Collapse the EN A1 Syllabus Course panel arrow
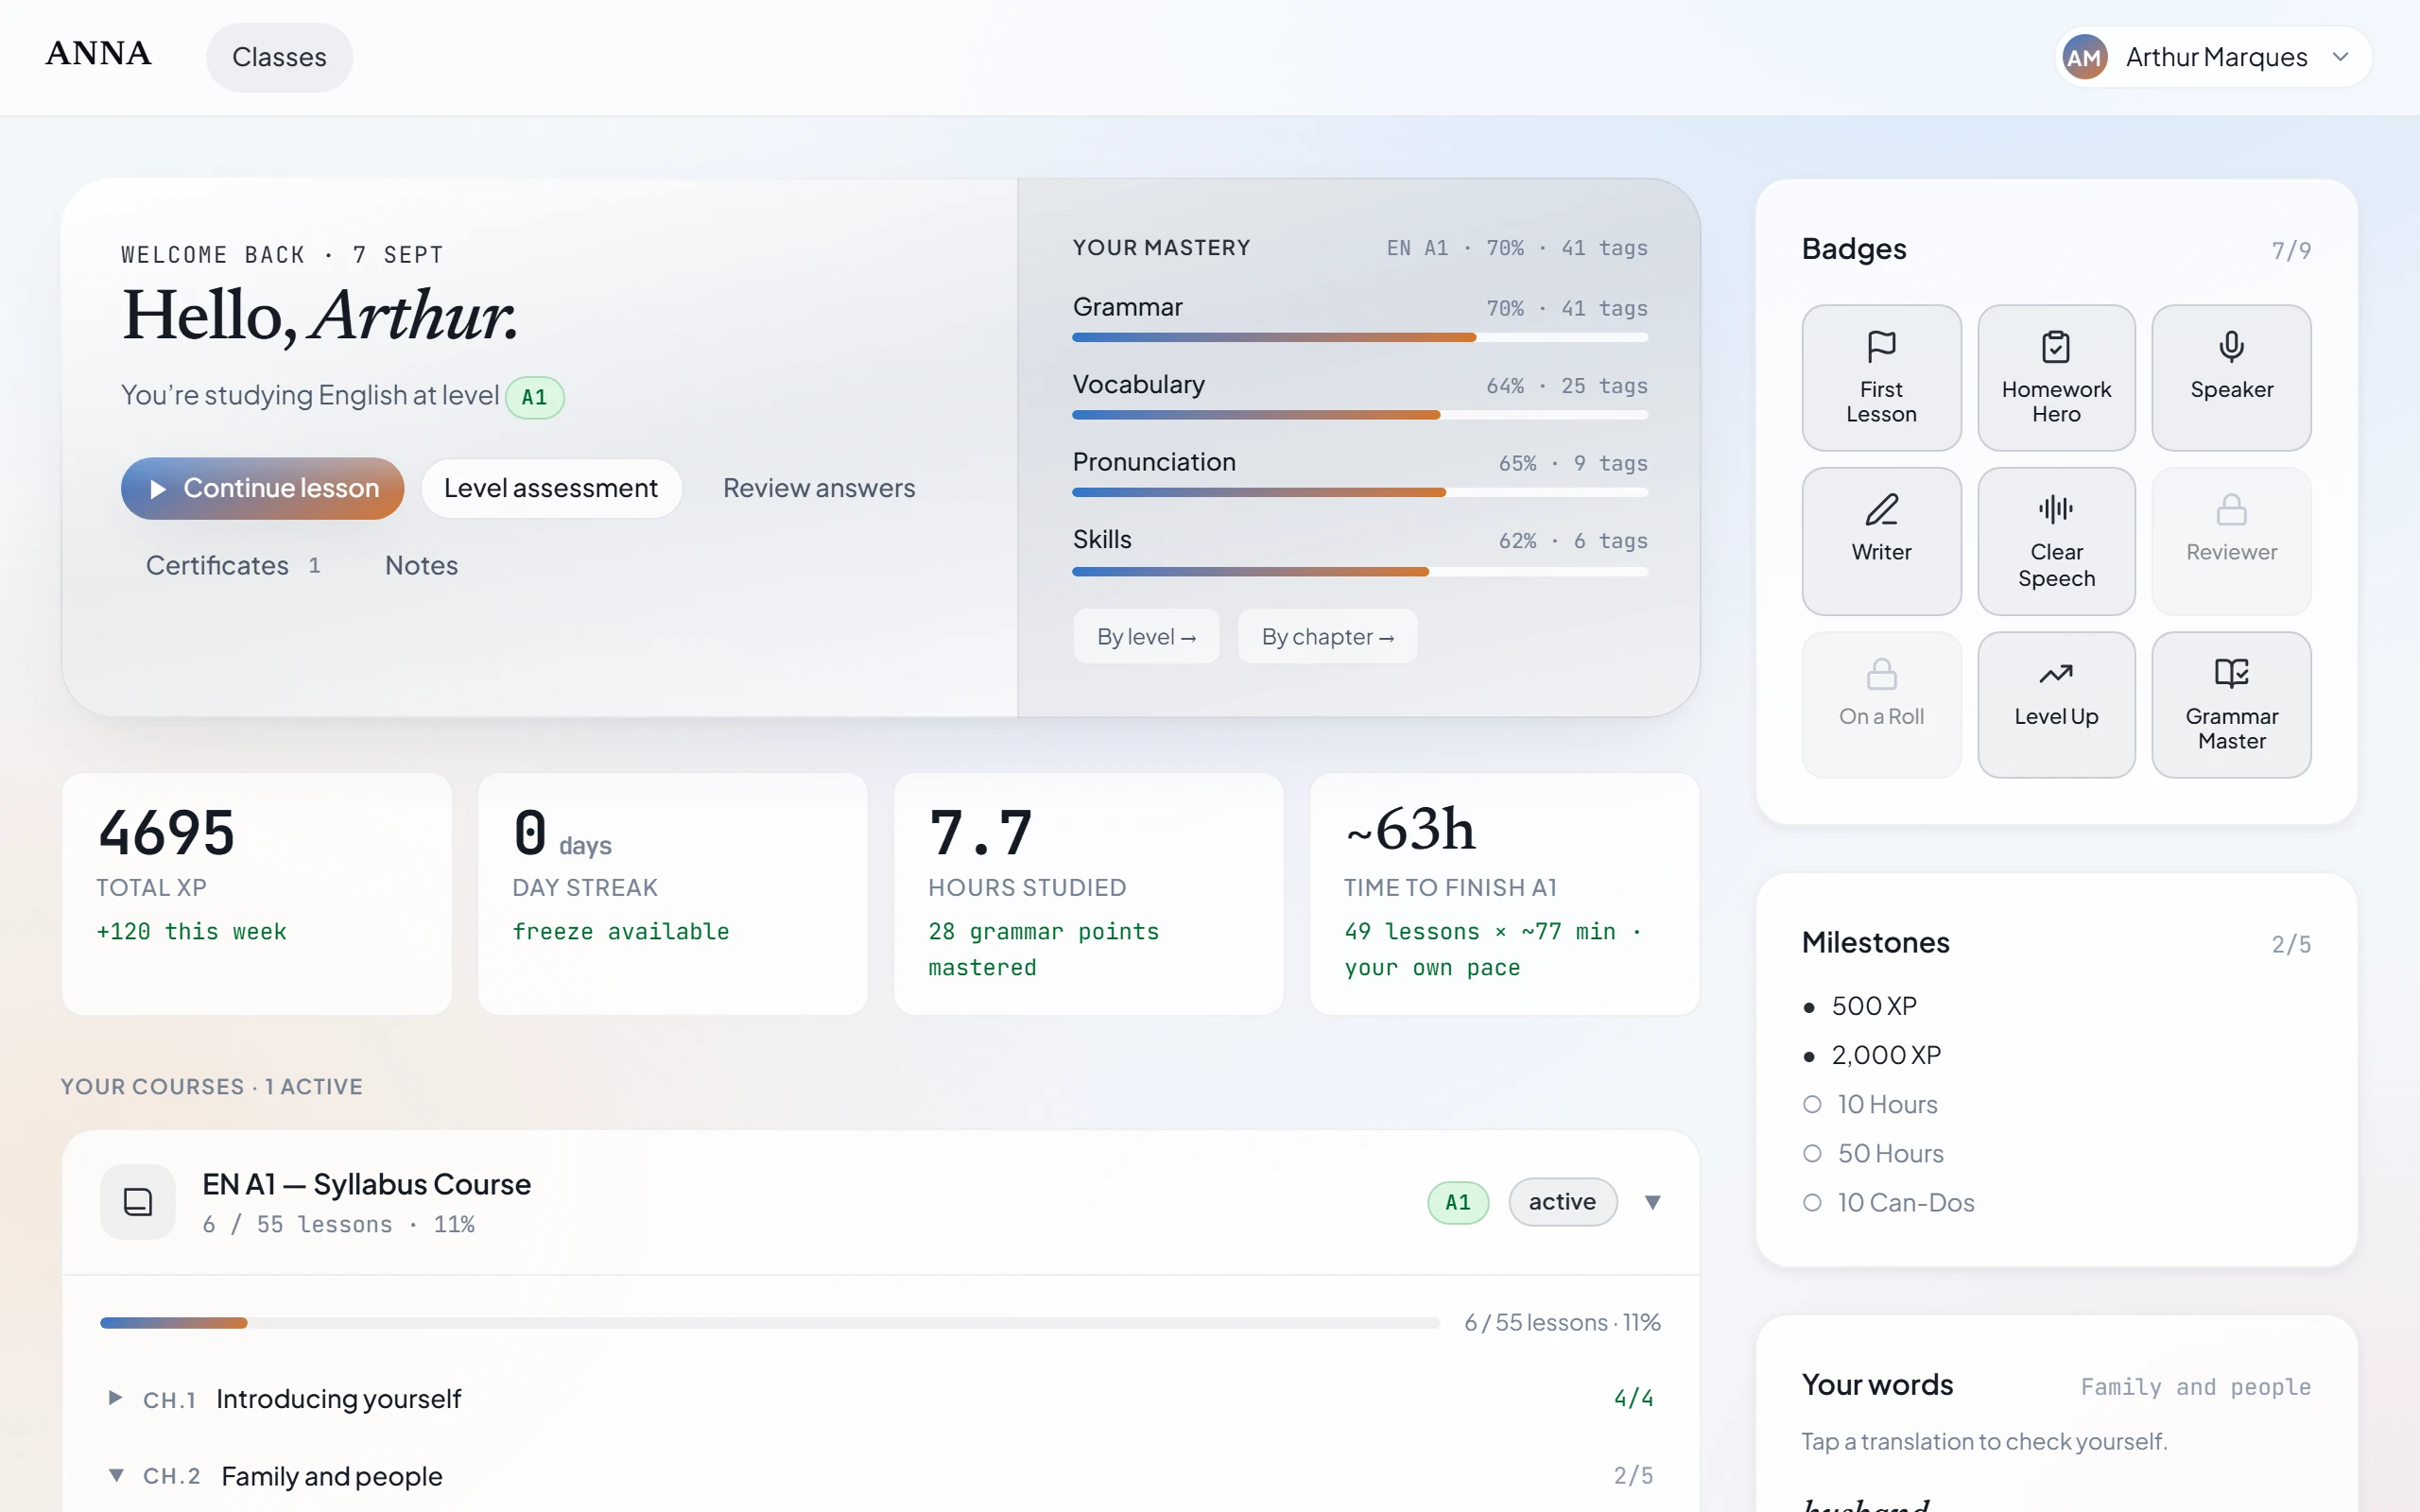The image size is (2420, 1512). tap(1653, 1202)
